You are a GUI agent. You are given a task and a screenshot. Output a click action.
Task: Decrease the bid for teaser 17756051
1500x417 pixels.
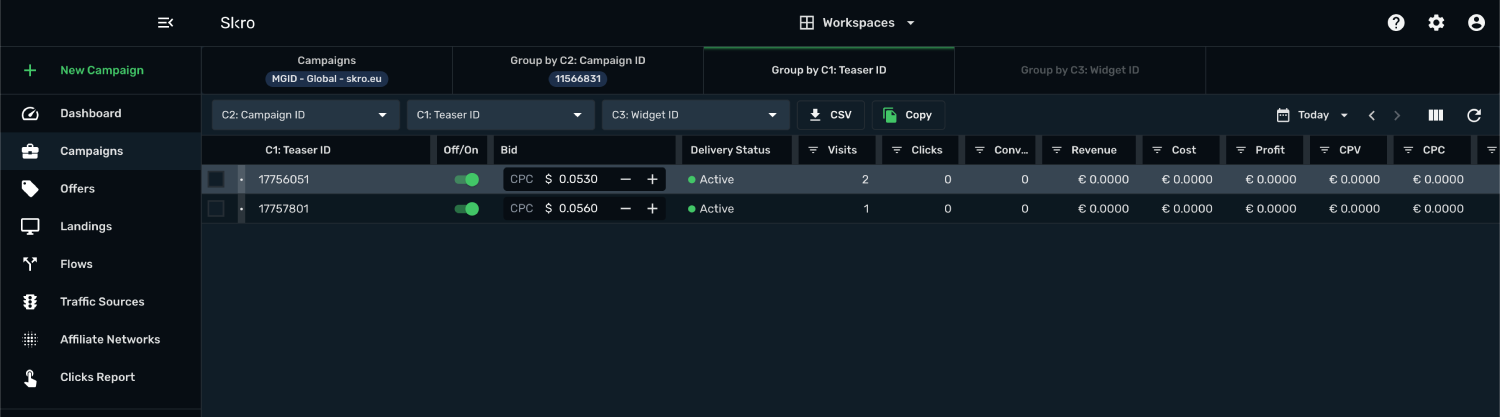(626, 180)
